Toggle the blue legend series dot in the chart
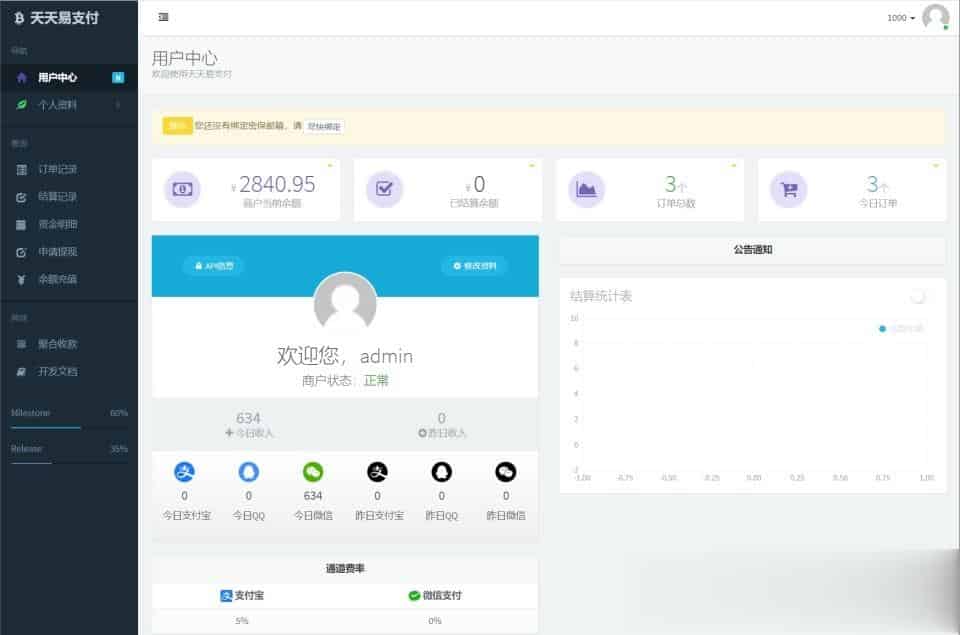960x635 pixels. coord(882,329)
